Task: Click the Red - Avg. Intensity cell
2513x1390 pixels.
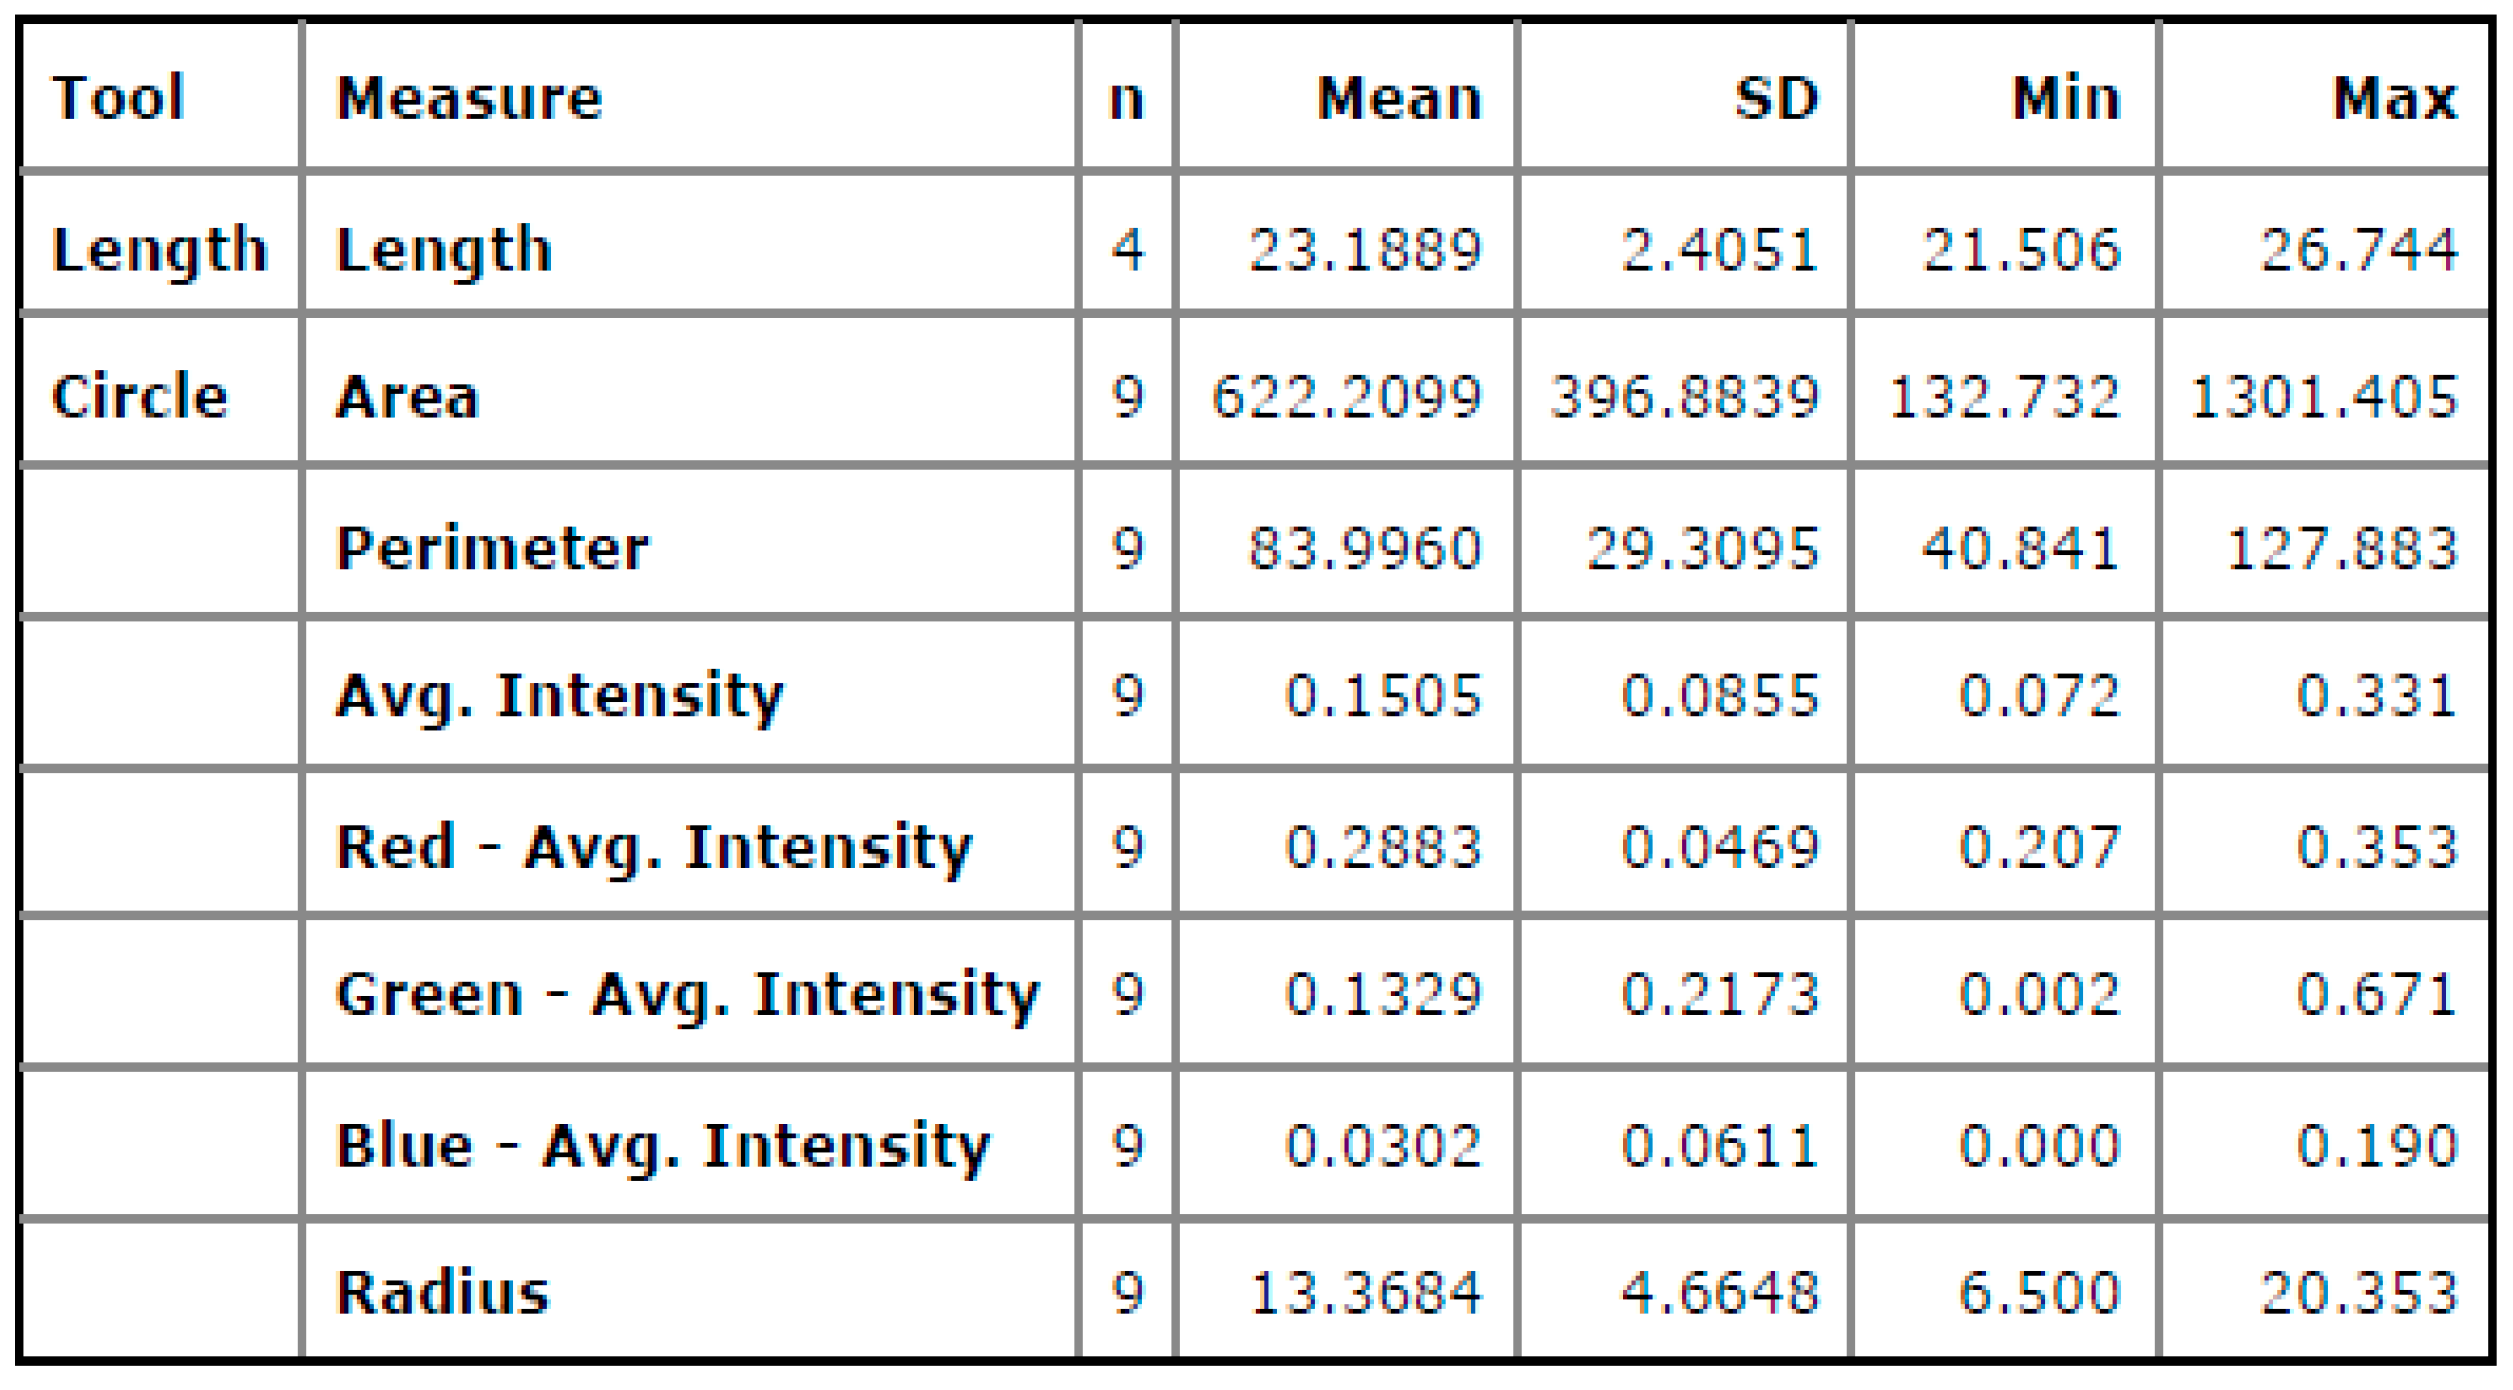Action: [653, 847]
